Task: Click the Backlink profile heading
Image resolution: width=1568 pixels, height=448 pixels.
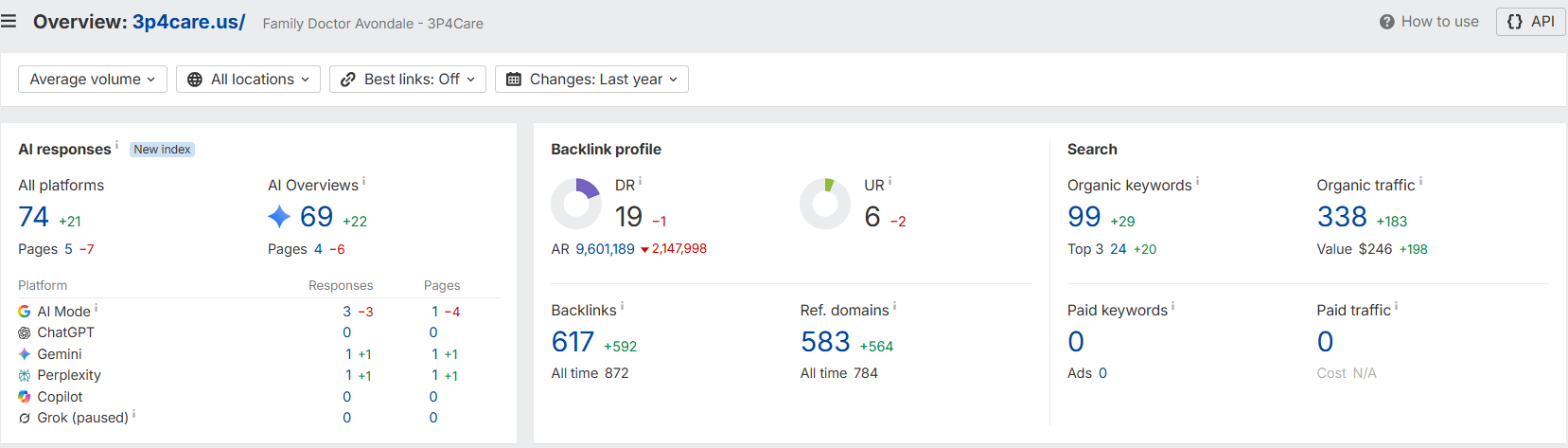Action: pos(606,149)
